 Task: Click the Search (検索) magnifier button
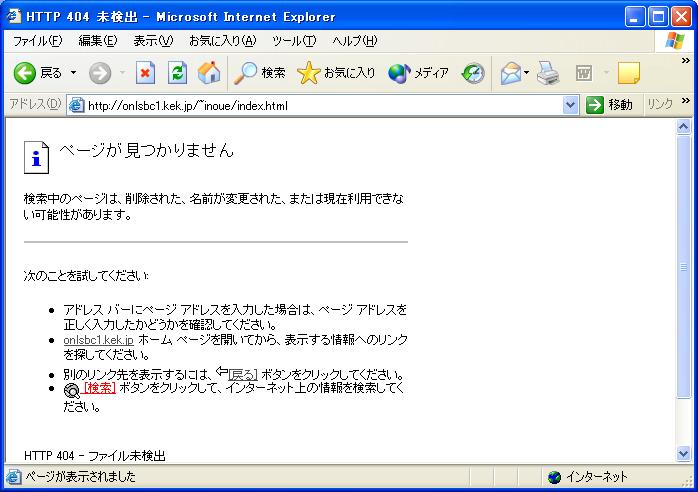[x=260, y=73]
